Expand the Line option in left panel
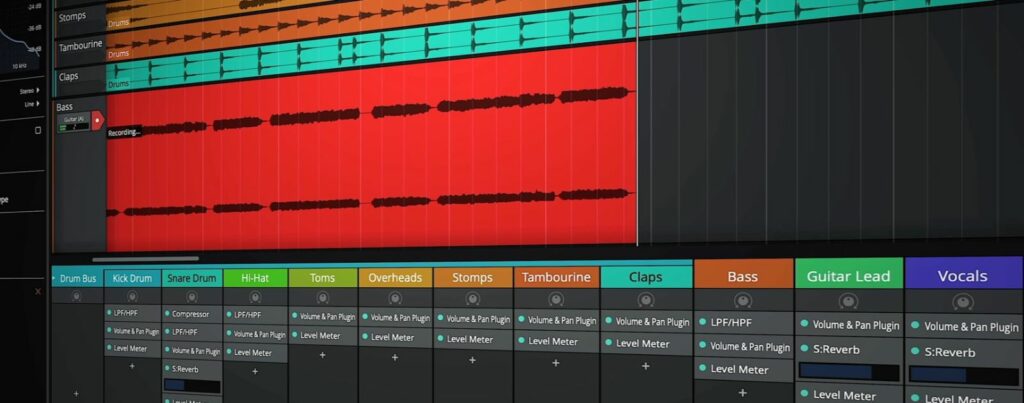The image size is (1024, 403). click(x=38, y=103)
